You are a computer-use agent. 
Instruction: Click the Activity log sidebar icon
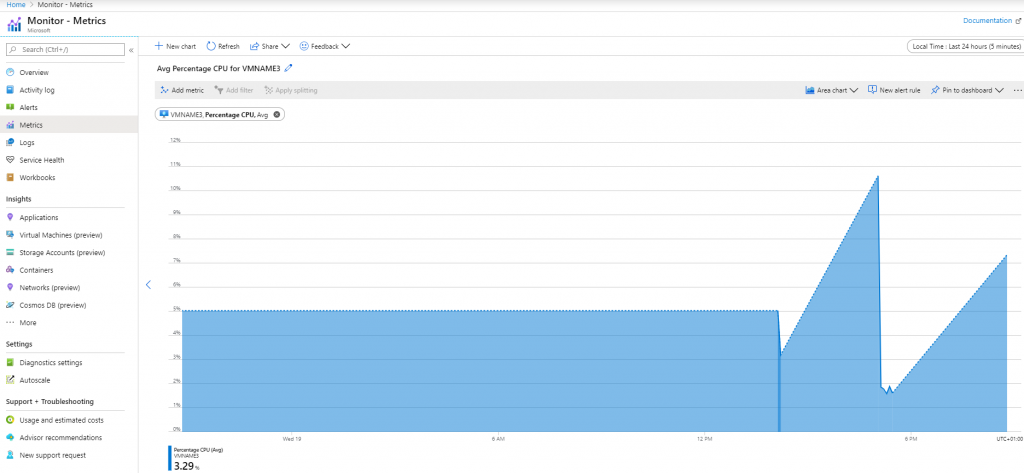point(10,90)
